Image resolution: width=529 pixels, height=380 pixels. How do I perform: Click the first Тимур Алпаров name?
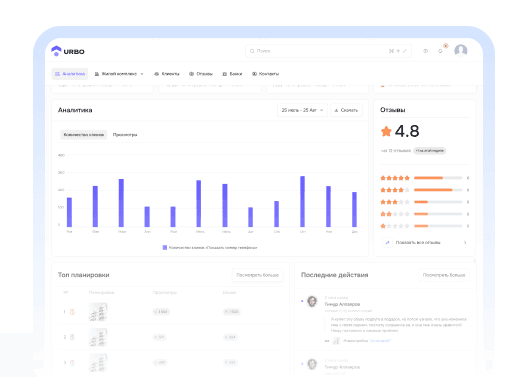point(342,304)
